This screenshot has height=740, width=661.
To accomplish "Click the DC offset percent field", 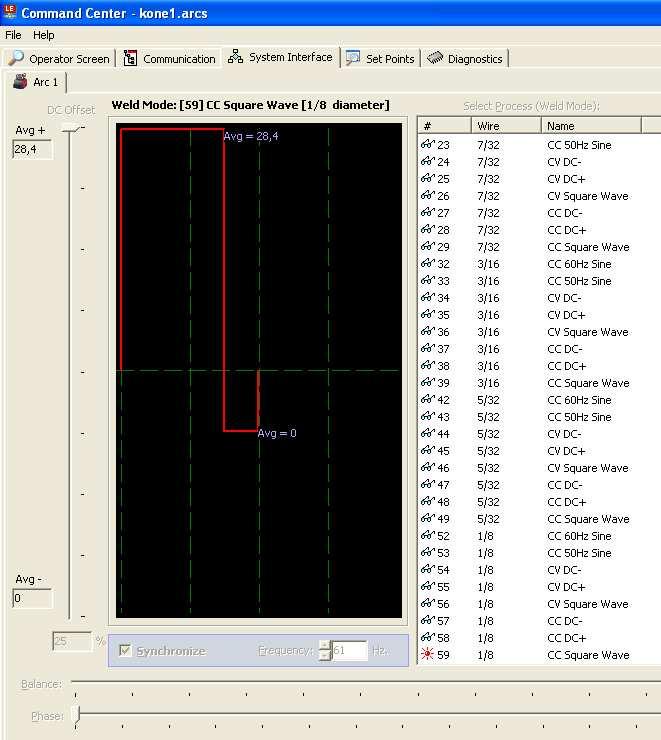I will pyautogui.click(x=72, y=641).
